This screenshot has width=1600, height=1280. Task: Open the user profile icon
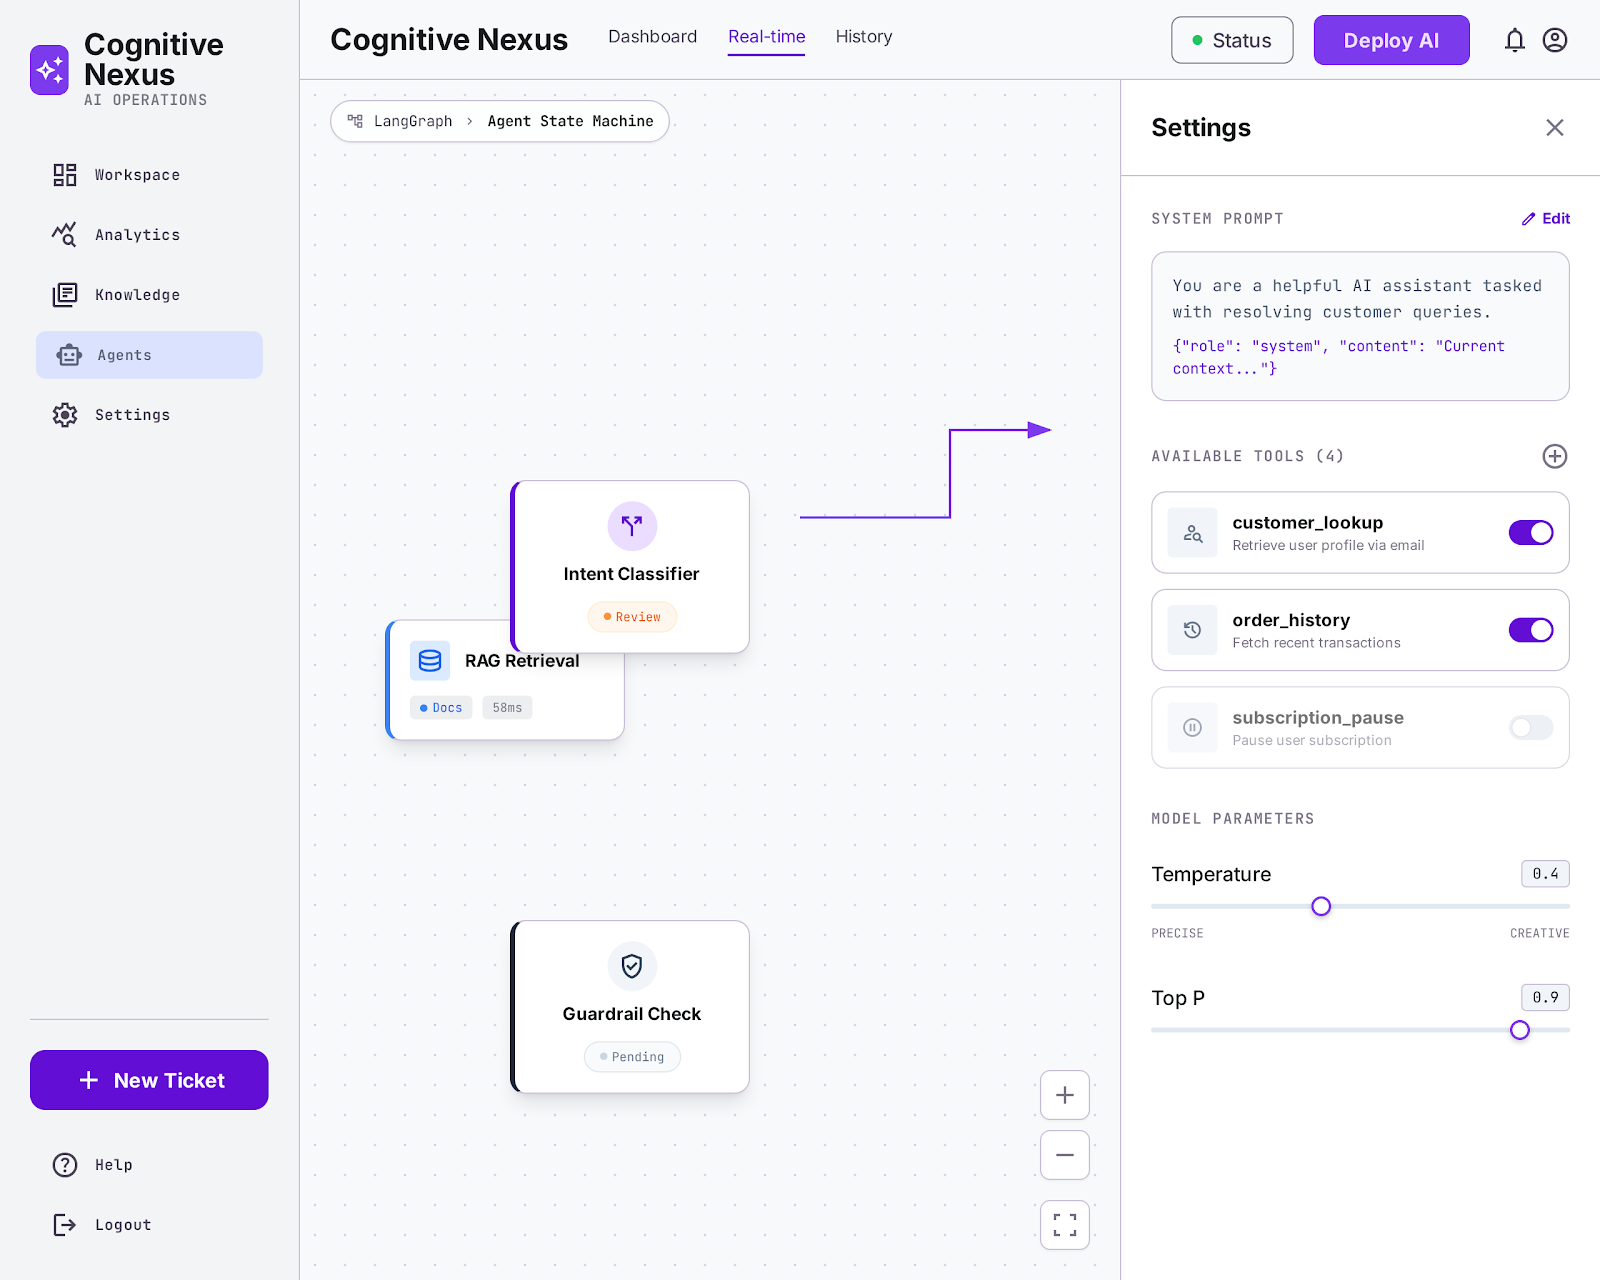[1555, 40]
